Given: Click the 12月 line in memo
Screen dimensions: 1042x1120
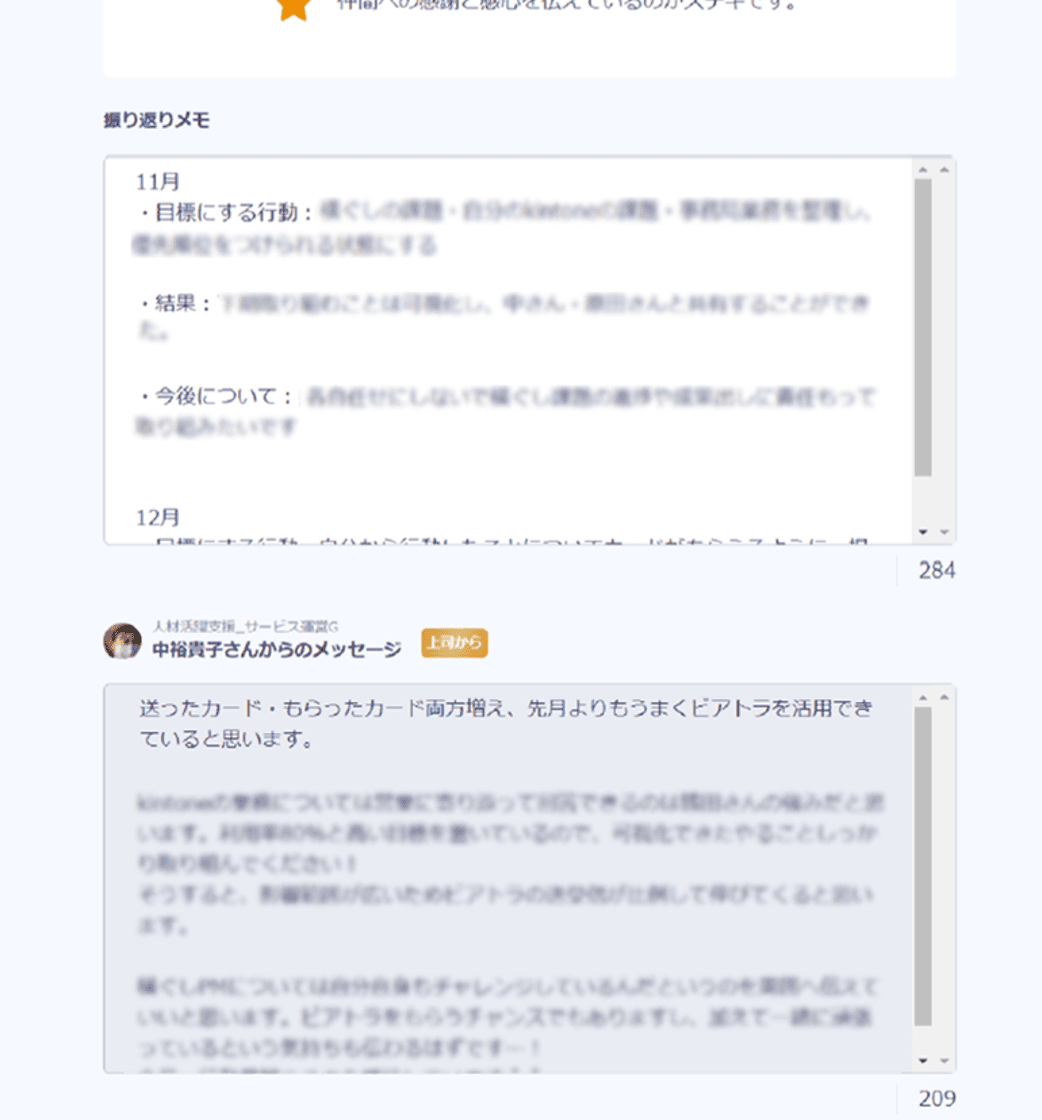Looking at the screenshot, I should pos(158,517).
